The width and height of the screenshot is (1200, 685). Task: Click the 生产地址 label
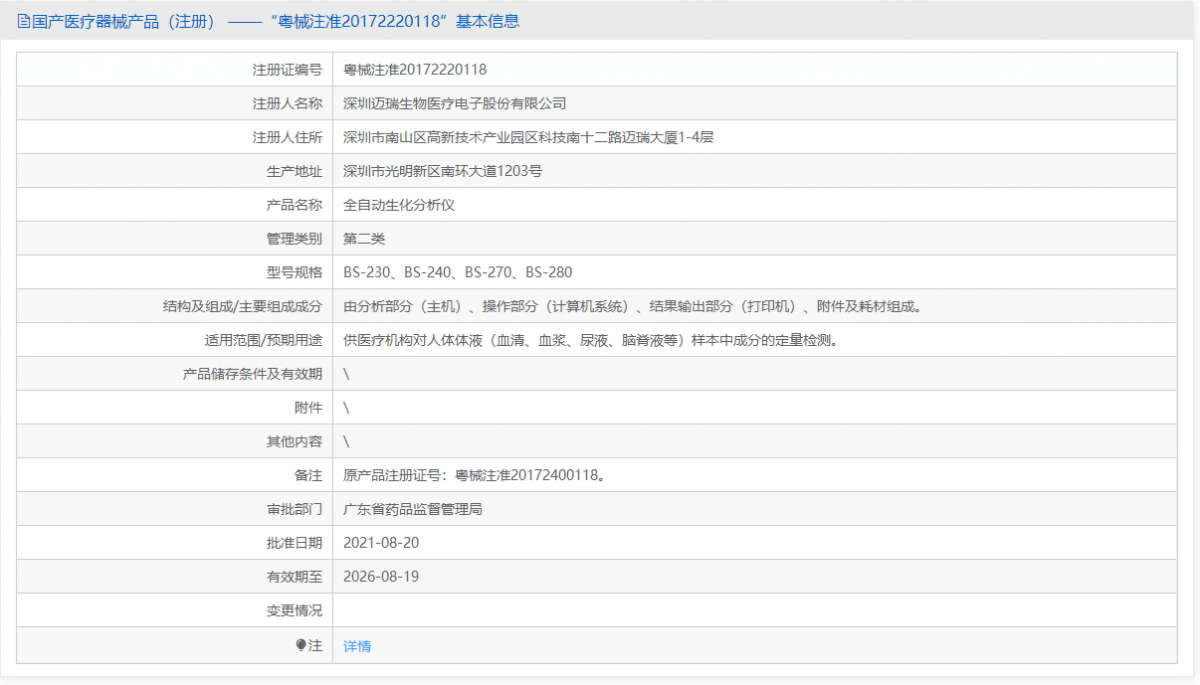point(294,171)
